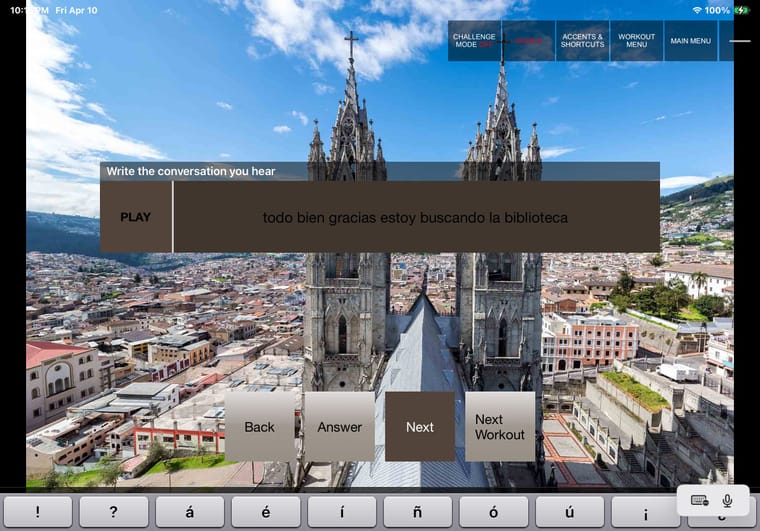Go Back to previous exercise
Screen dimensions: 760x531
[x=259, y=427]
